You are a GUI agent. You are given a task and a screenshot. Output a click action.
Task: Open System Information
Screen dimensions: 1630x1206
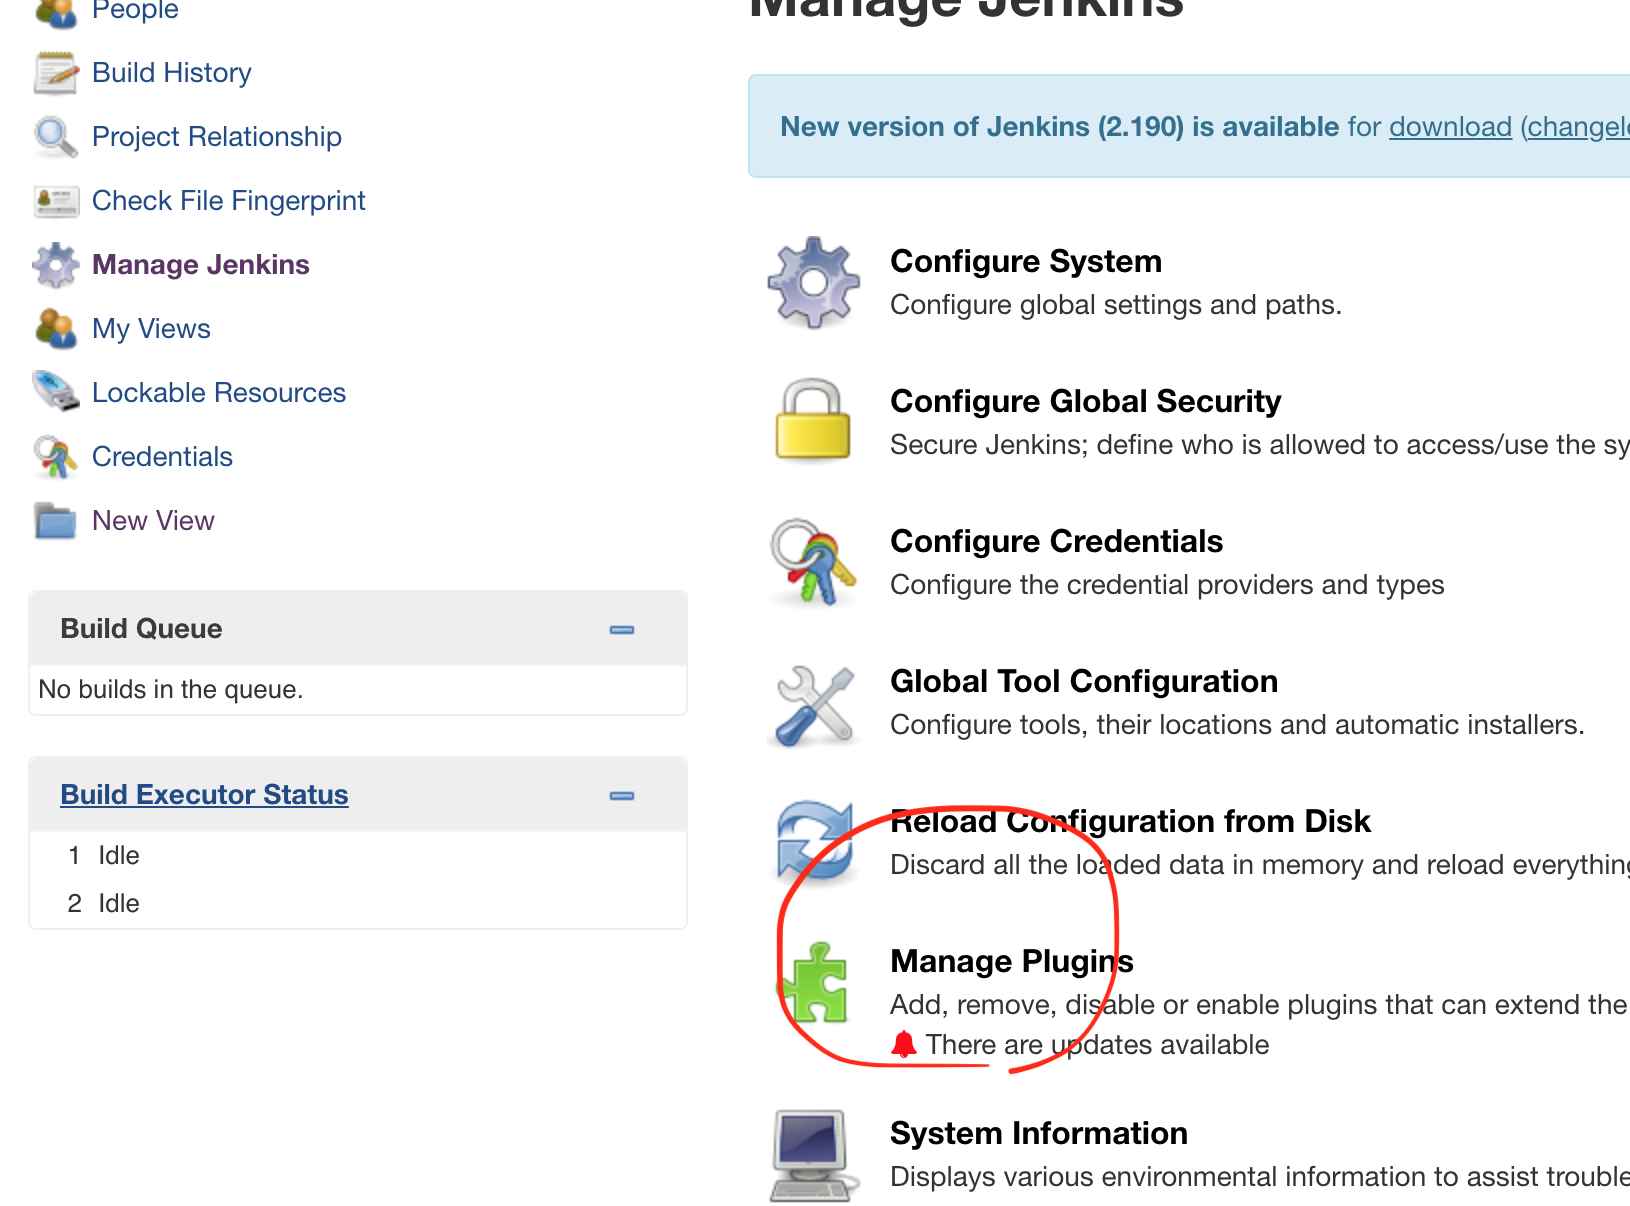[1039, 1133]
